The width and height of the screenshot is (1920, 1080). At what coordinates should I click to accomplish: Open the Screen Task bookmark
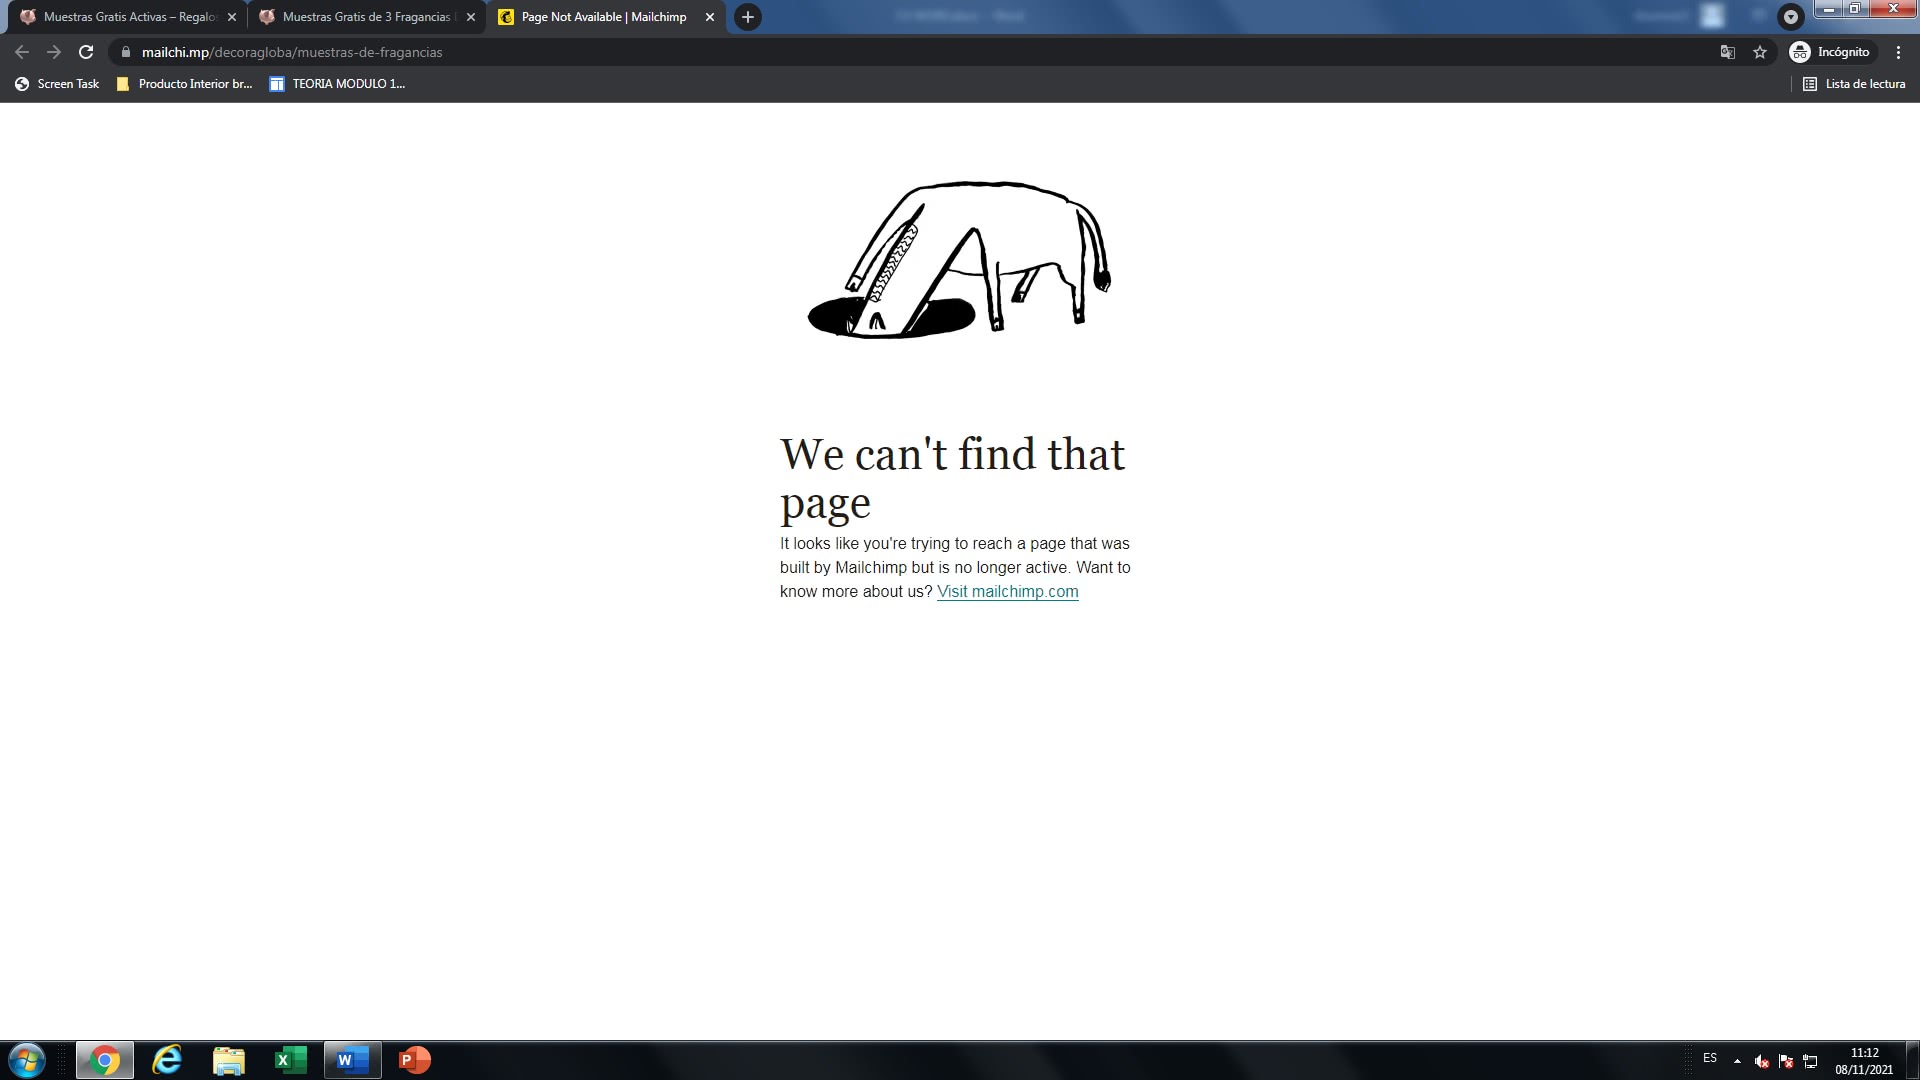point(58,84)
